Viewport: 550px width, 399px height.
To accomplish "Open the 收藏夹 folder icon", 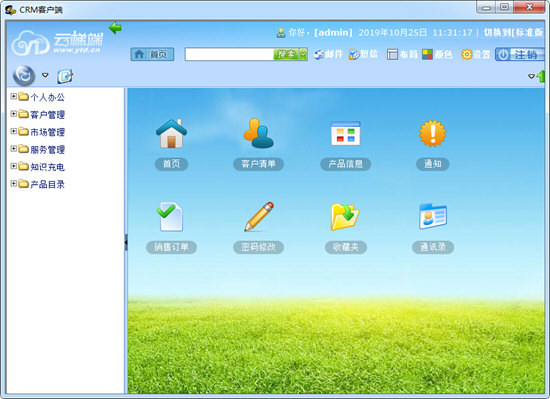I will point(345,216).
